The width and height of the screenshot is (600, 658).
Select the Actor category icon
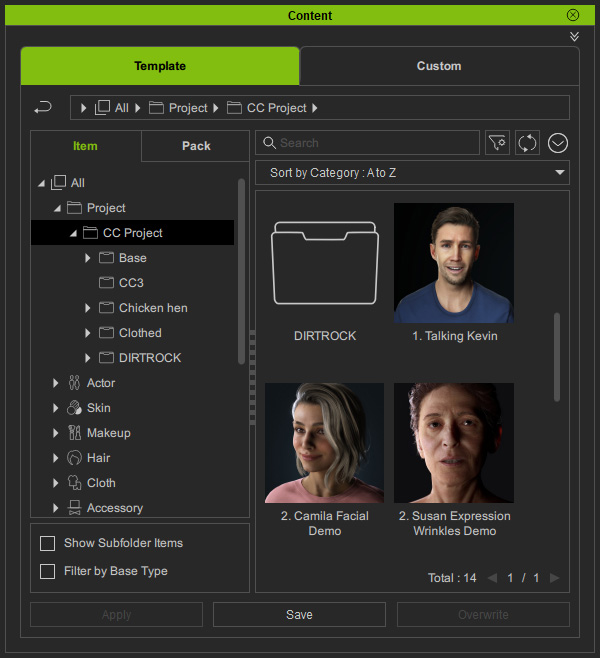(74, 383)
